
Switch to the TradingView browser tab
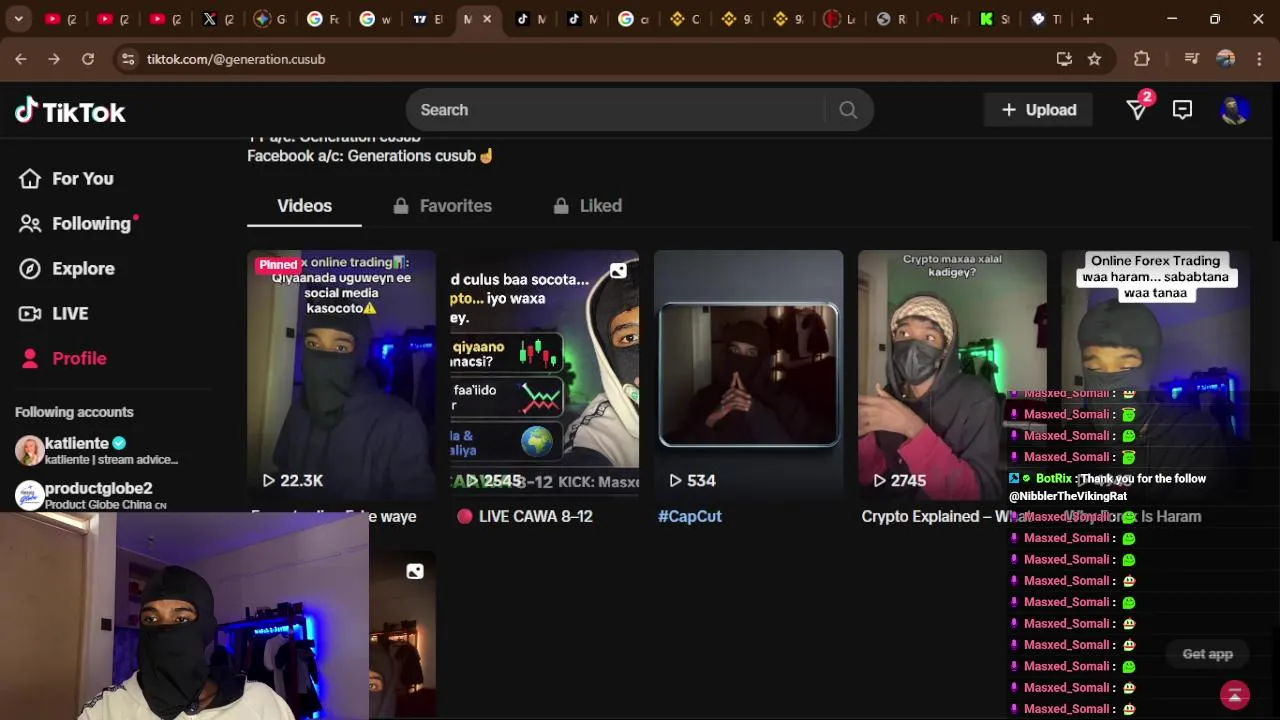[427, 19]
